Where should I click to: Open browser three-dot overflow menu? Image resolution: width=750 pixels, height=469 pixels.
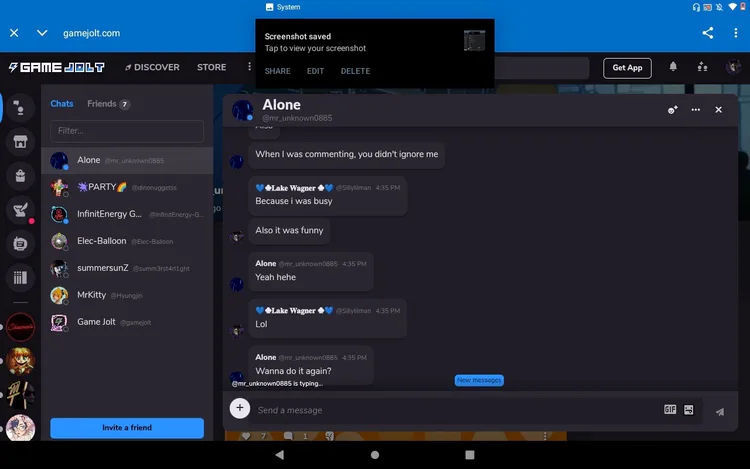(735, 33)
